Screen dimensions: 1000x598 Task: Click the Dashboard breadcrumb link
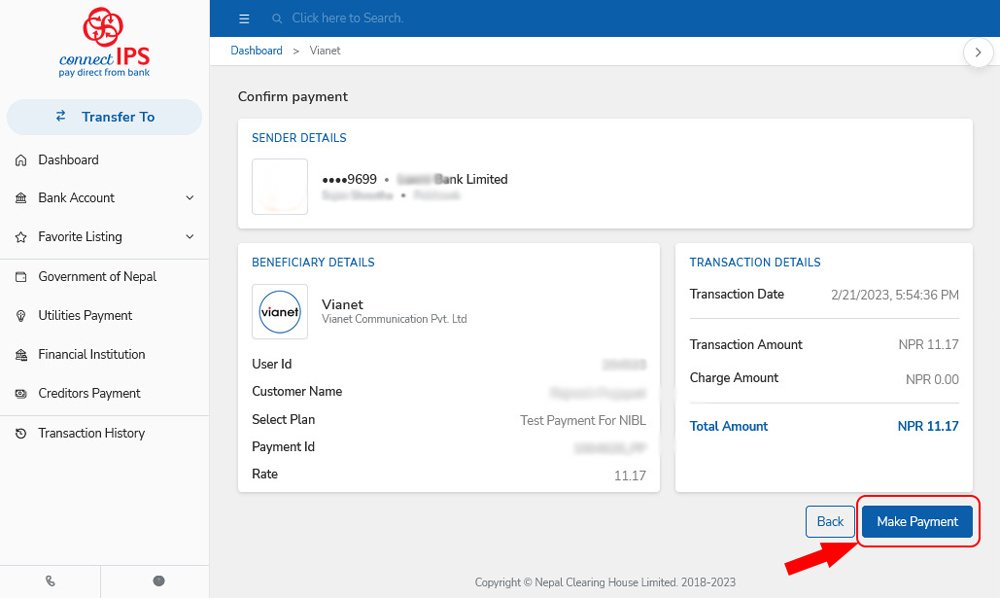click(x=256, y=50)
